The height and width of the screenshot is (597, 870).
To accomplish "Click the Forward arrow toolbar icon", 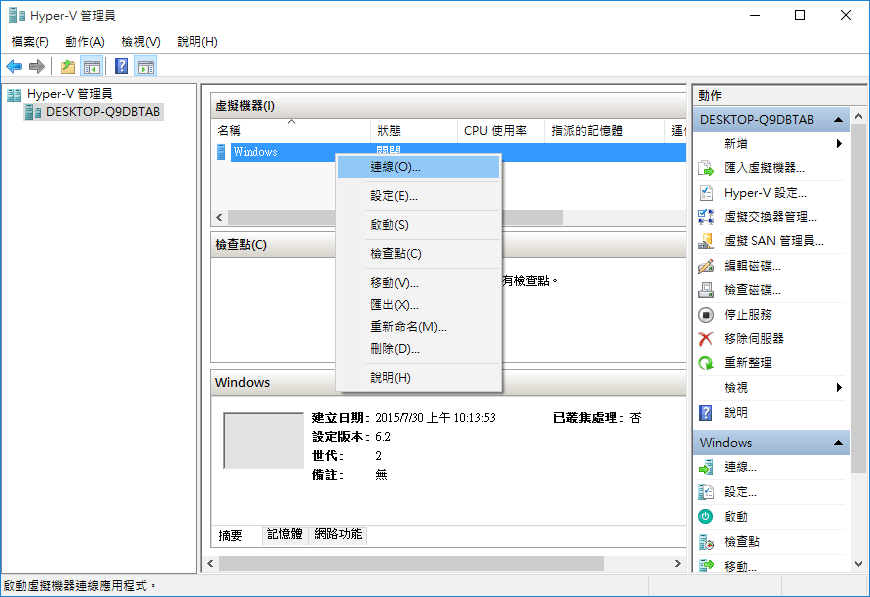I will [37, 67].
